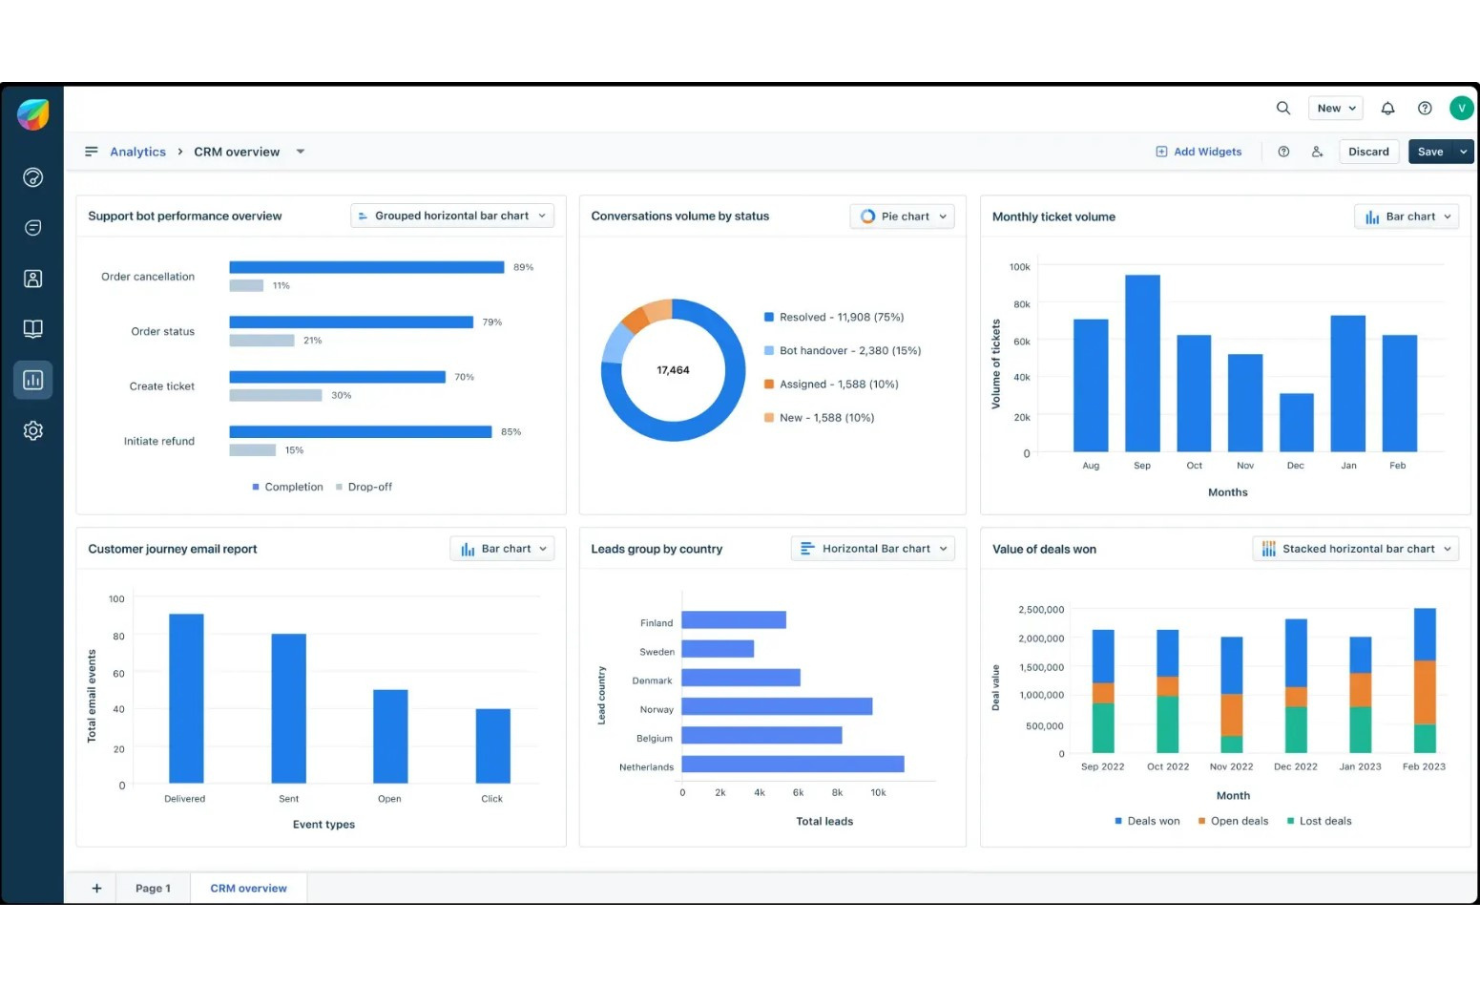Screen dimensions: 1480x987
Task: Switch to the Page 1 tab
Action: (153, 888)
